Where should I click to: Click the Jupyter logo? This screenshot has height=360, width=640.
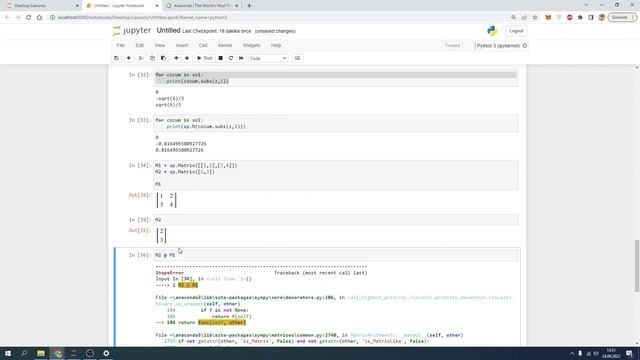132,31
